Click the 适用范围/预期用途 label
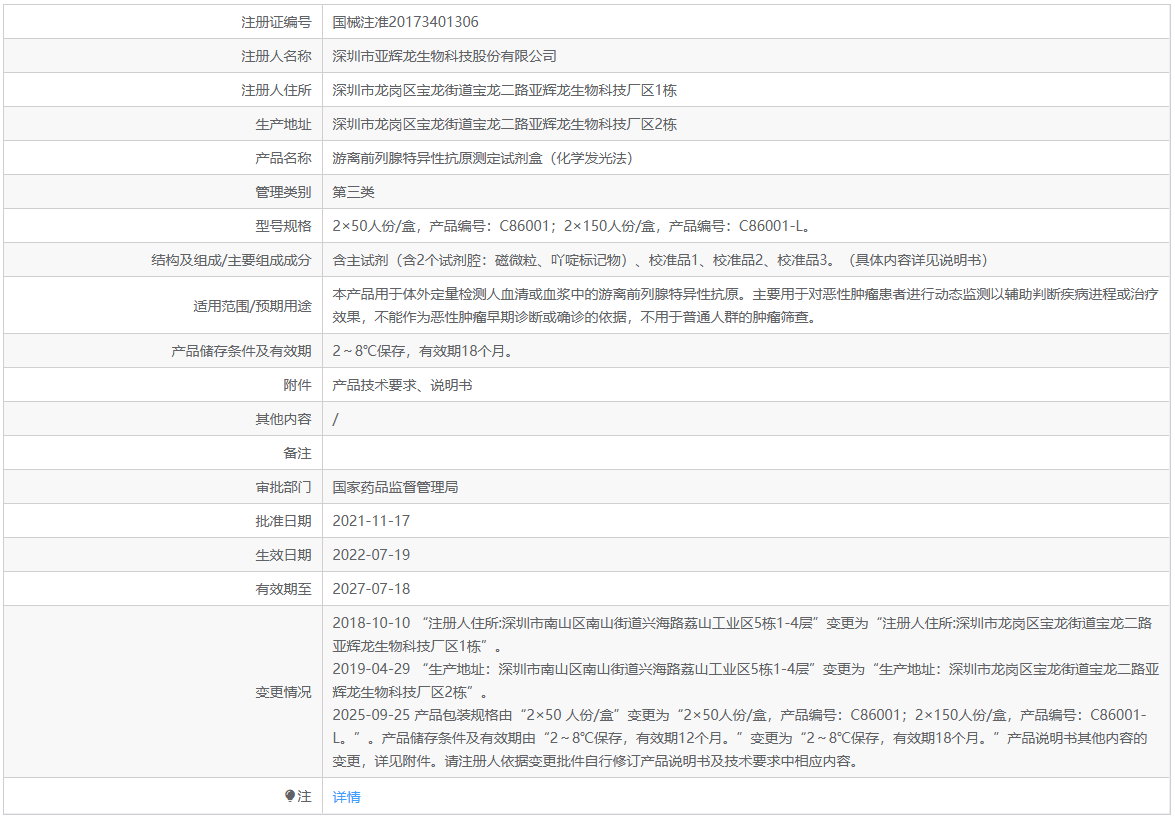Viewport: 1175px width, 820px height. tap(252, 306)
